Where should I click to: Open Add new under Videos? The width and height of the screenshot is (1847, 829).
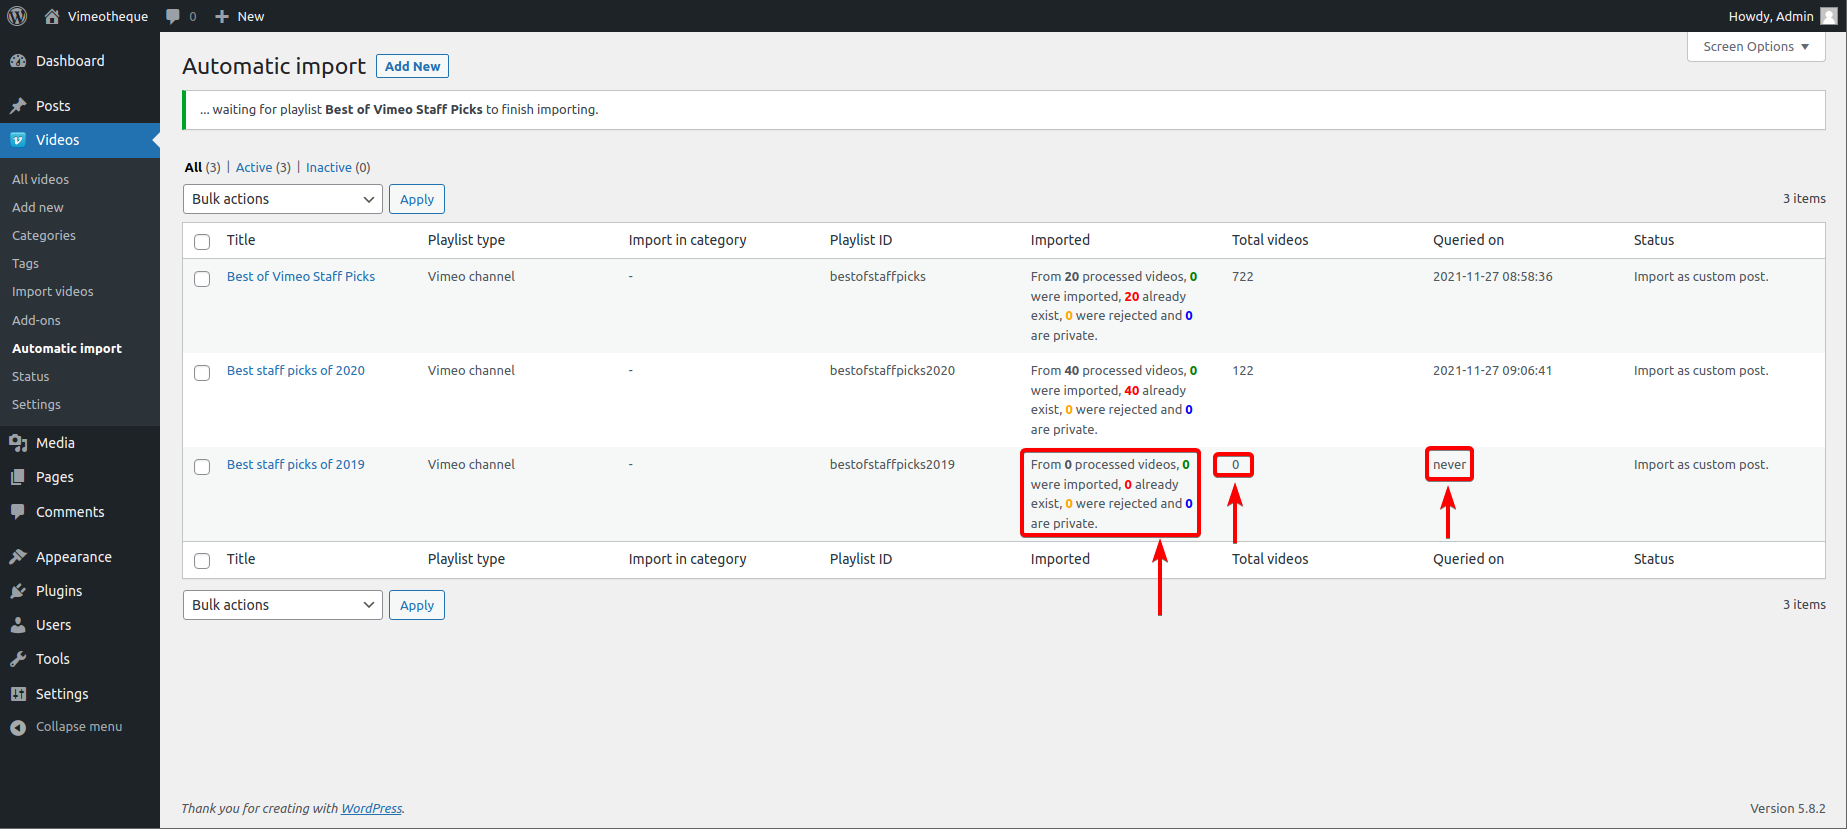pyautogui.click(x=38, y=207)
